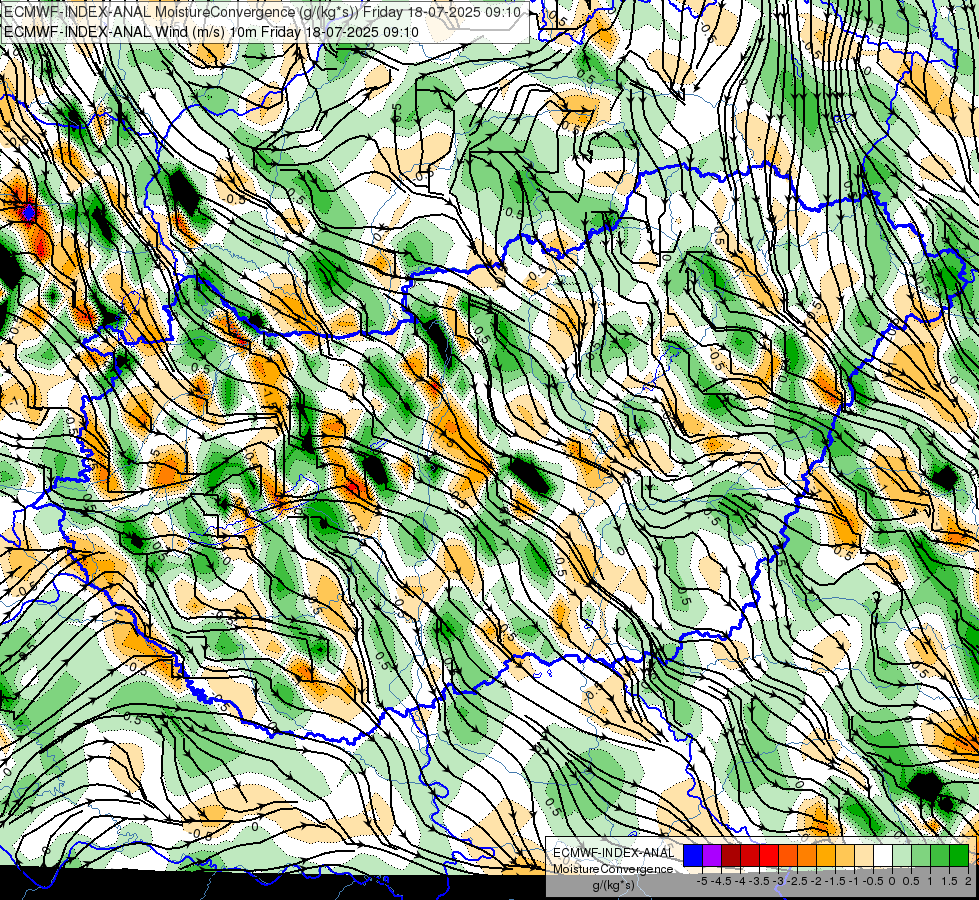Click the legend tick label '2'
The height and width of the screenshot is (900, 979).
click(x=968, y=881)
